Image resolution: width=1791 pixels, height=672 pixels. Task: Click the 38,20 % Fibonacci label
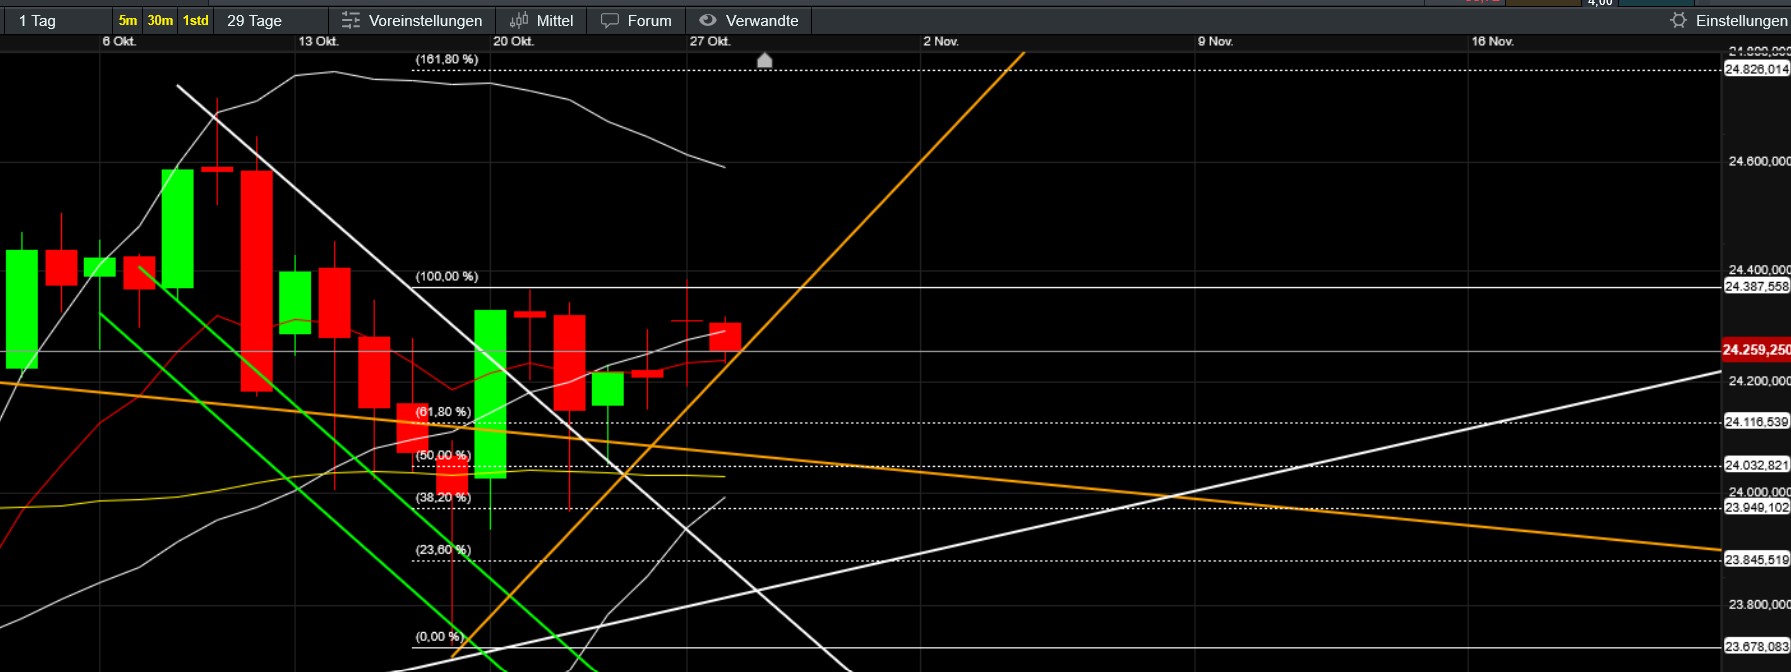tap(443, 498)
